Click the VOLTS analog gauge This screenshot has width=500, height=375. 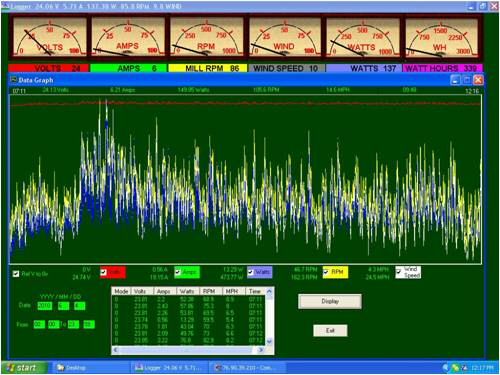pyautogui.click(x=50, y=37)
